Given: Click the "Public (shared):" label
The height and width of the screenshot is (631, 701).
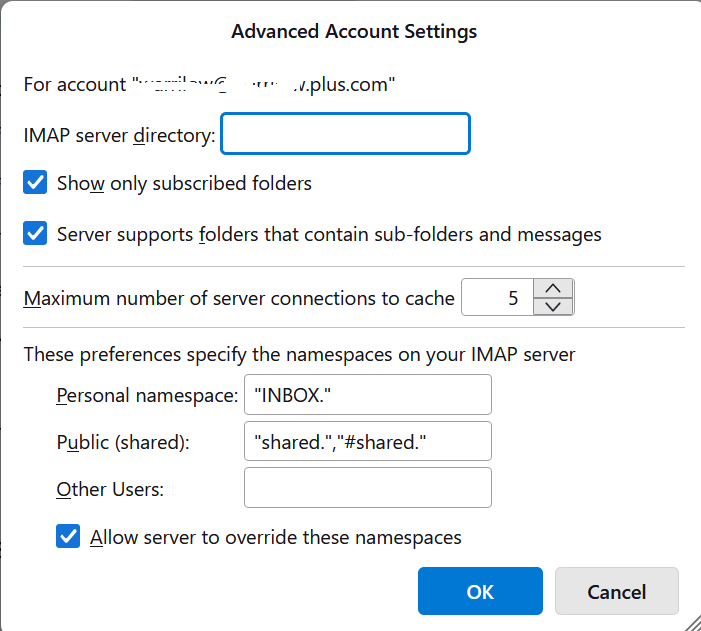Looking at the screenshot, I should point(122,442).
